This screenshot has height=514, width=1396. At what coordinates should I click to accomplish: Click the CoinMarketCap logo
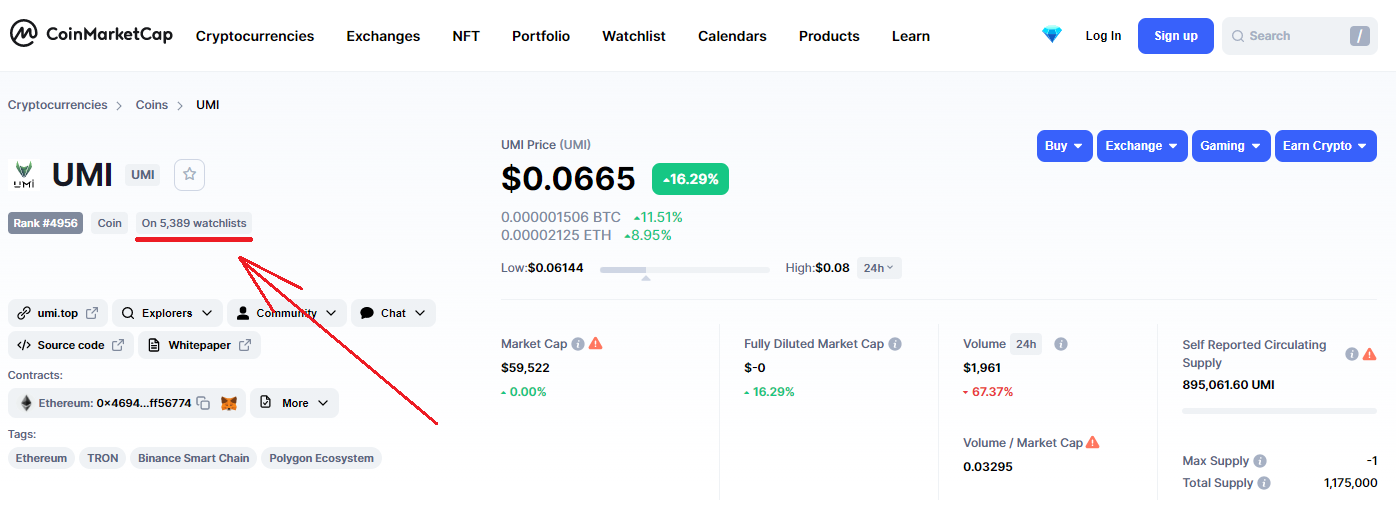click(91, 35)
